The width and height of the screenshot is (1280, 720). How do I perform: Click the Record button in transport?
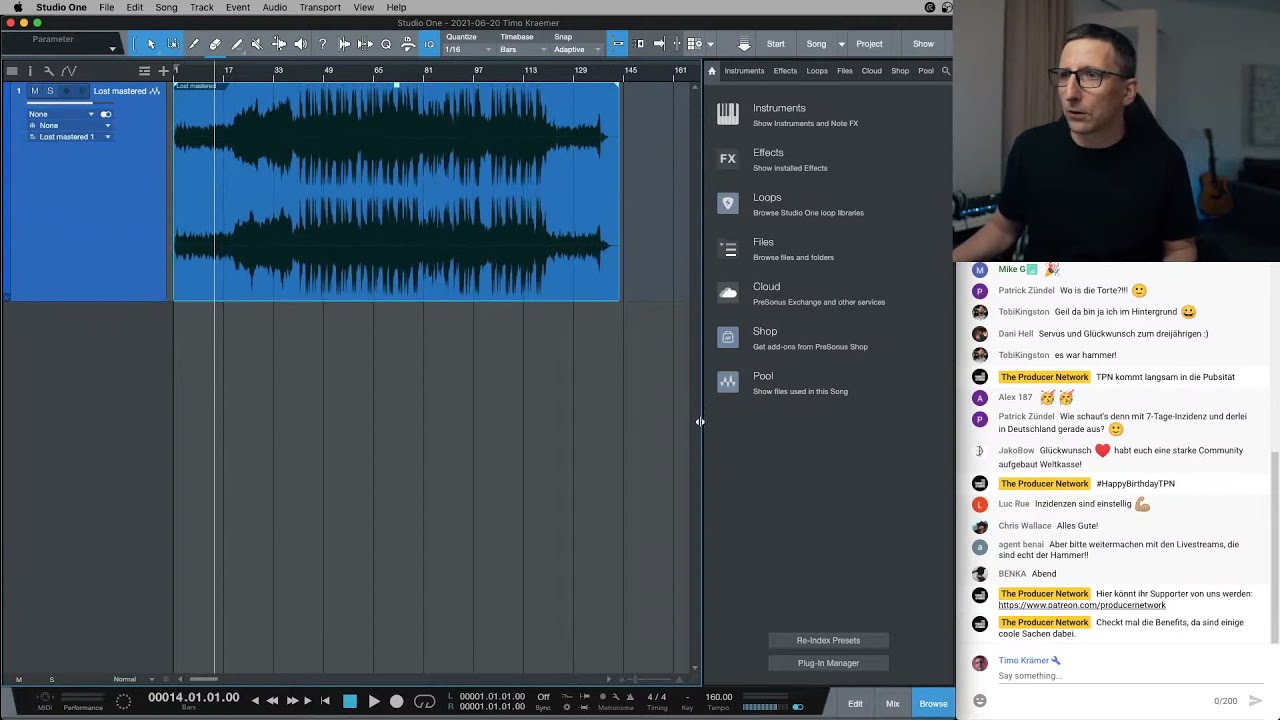pyautogui.click(x=396, y=702)
